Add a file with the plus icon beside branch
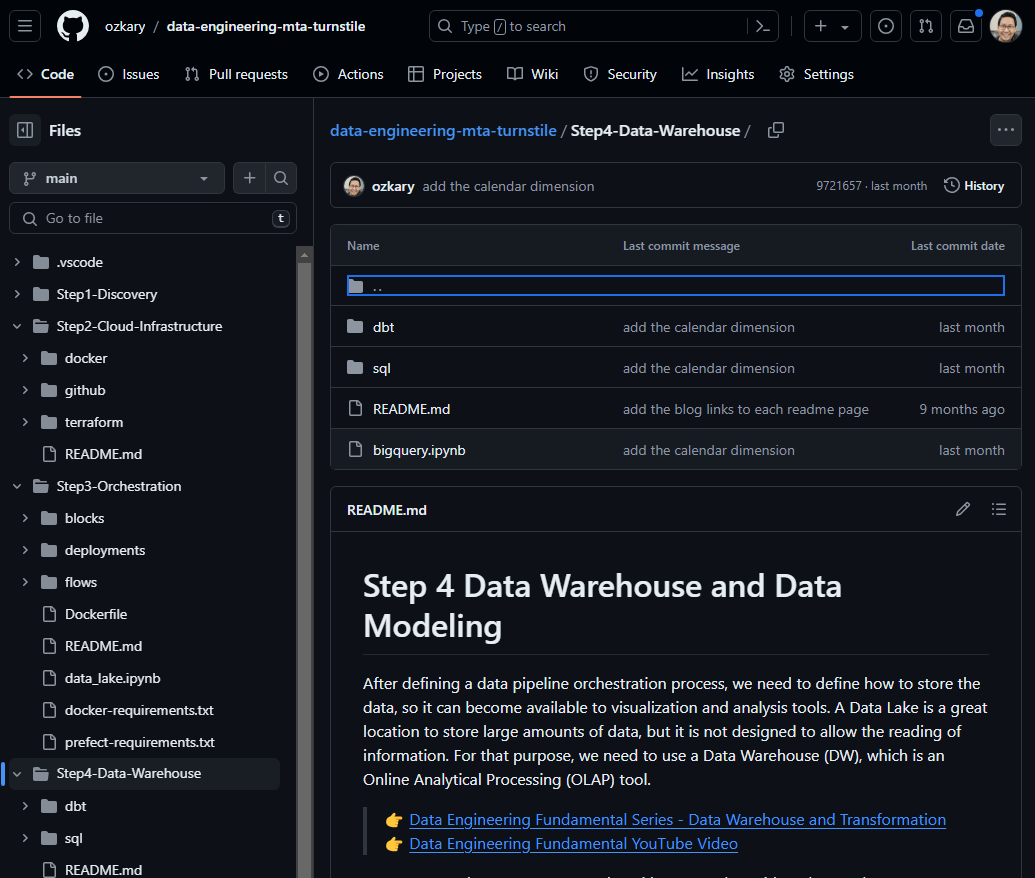Image resolution: width=1035 pixels, height=878 pixels. (250, 178)
